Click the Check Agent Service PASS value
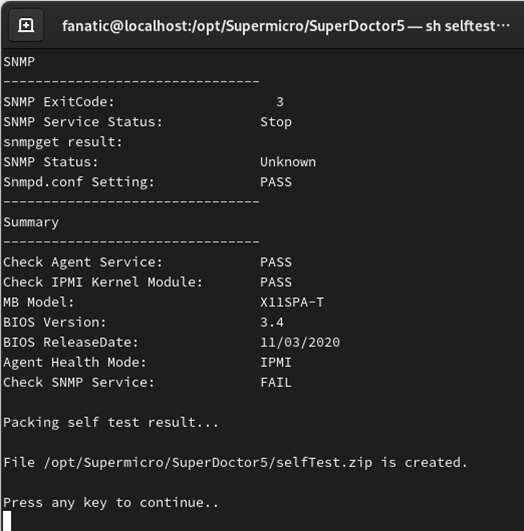The image size is (524, 531). tap(276, 262)
